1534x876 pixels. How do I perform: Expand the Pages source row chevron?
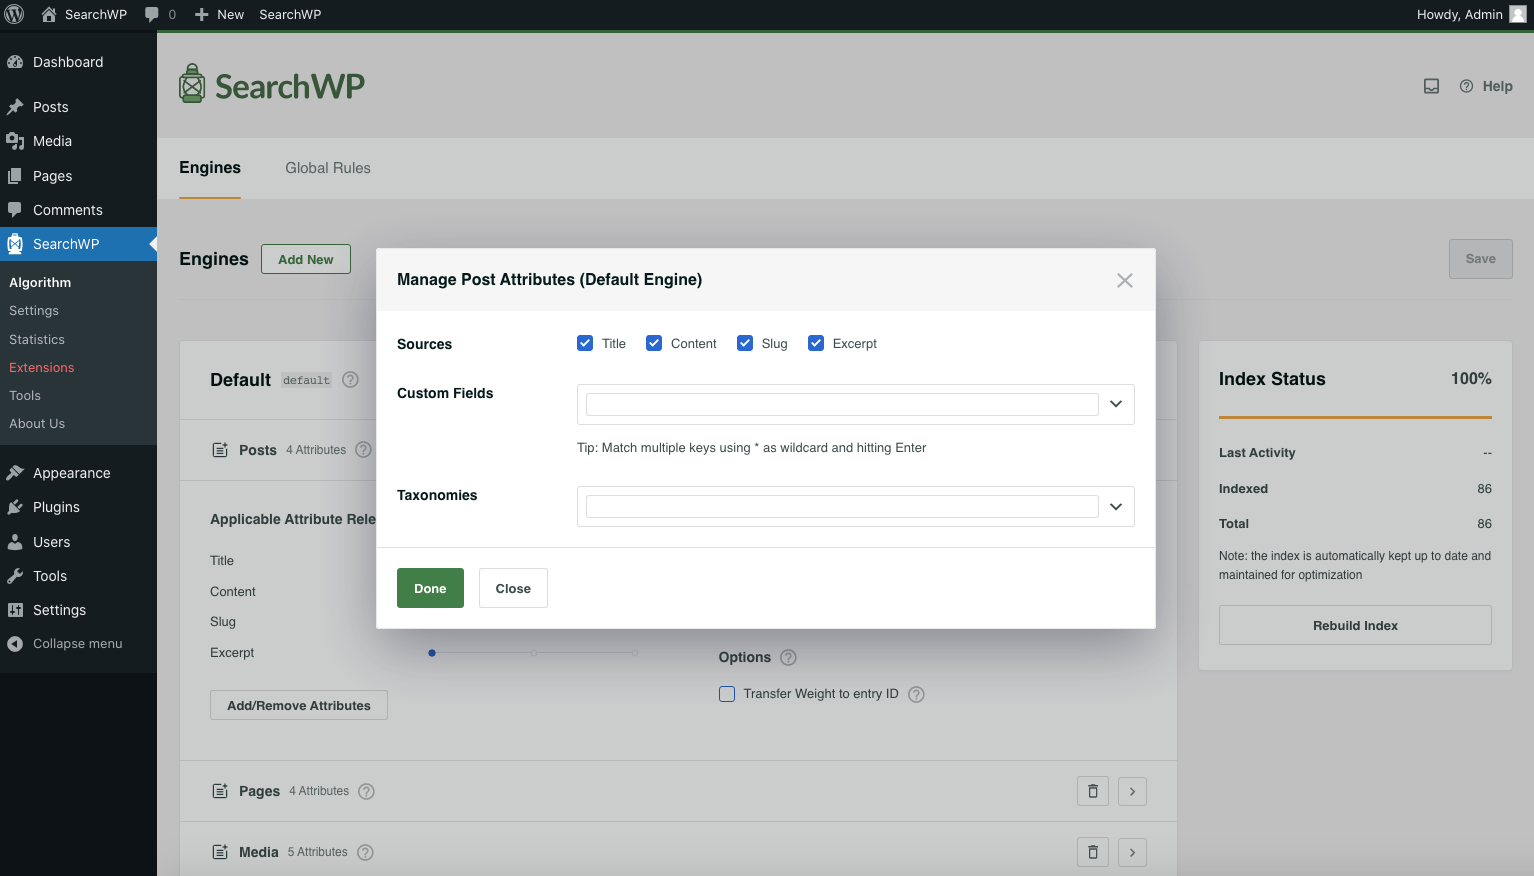pyautogui.click(x=1132, y=791)
